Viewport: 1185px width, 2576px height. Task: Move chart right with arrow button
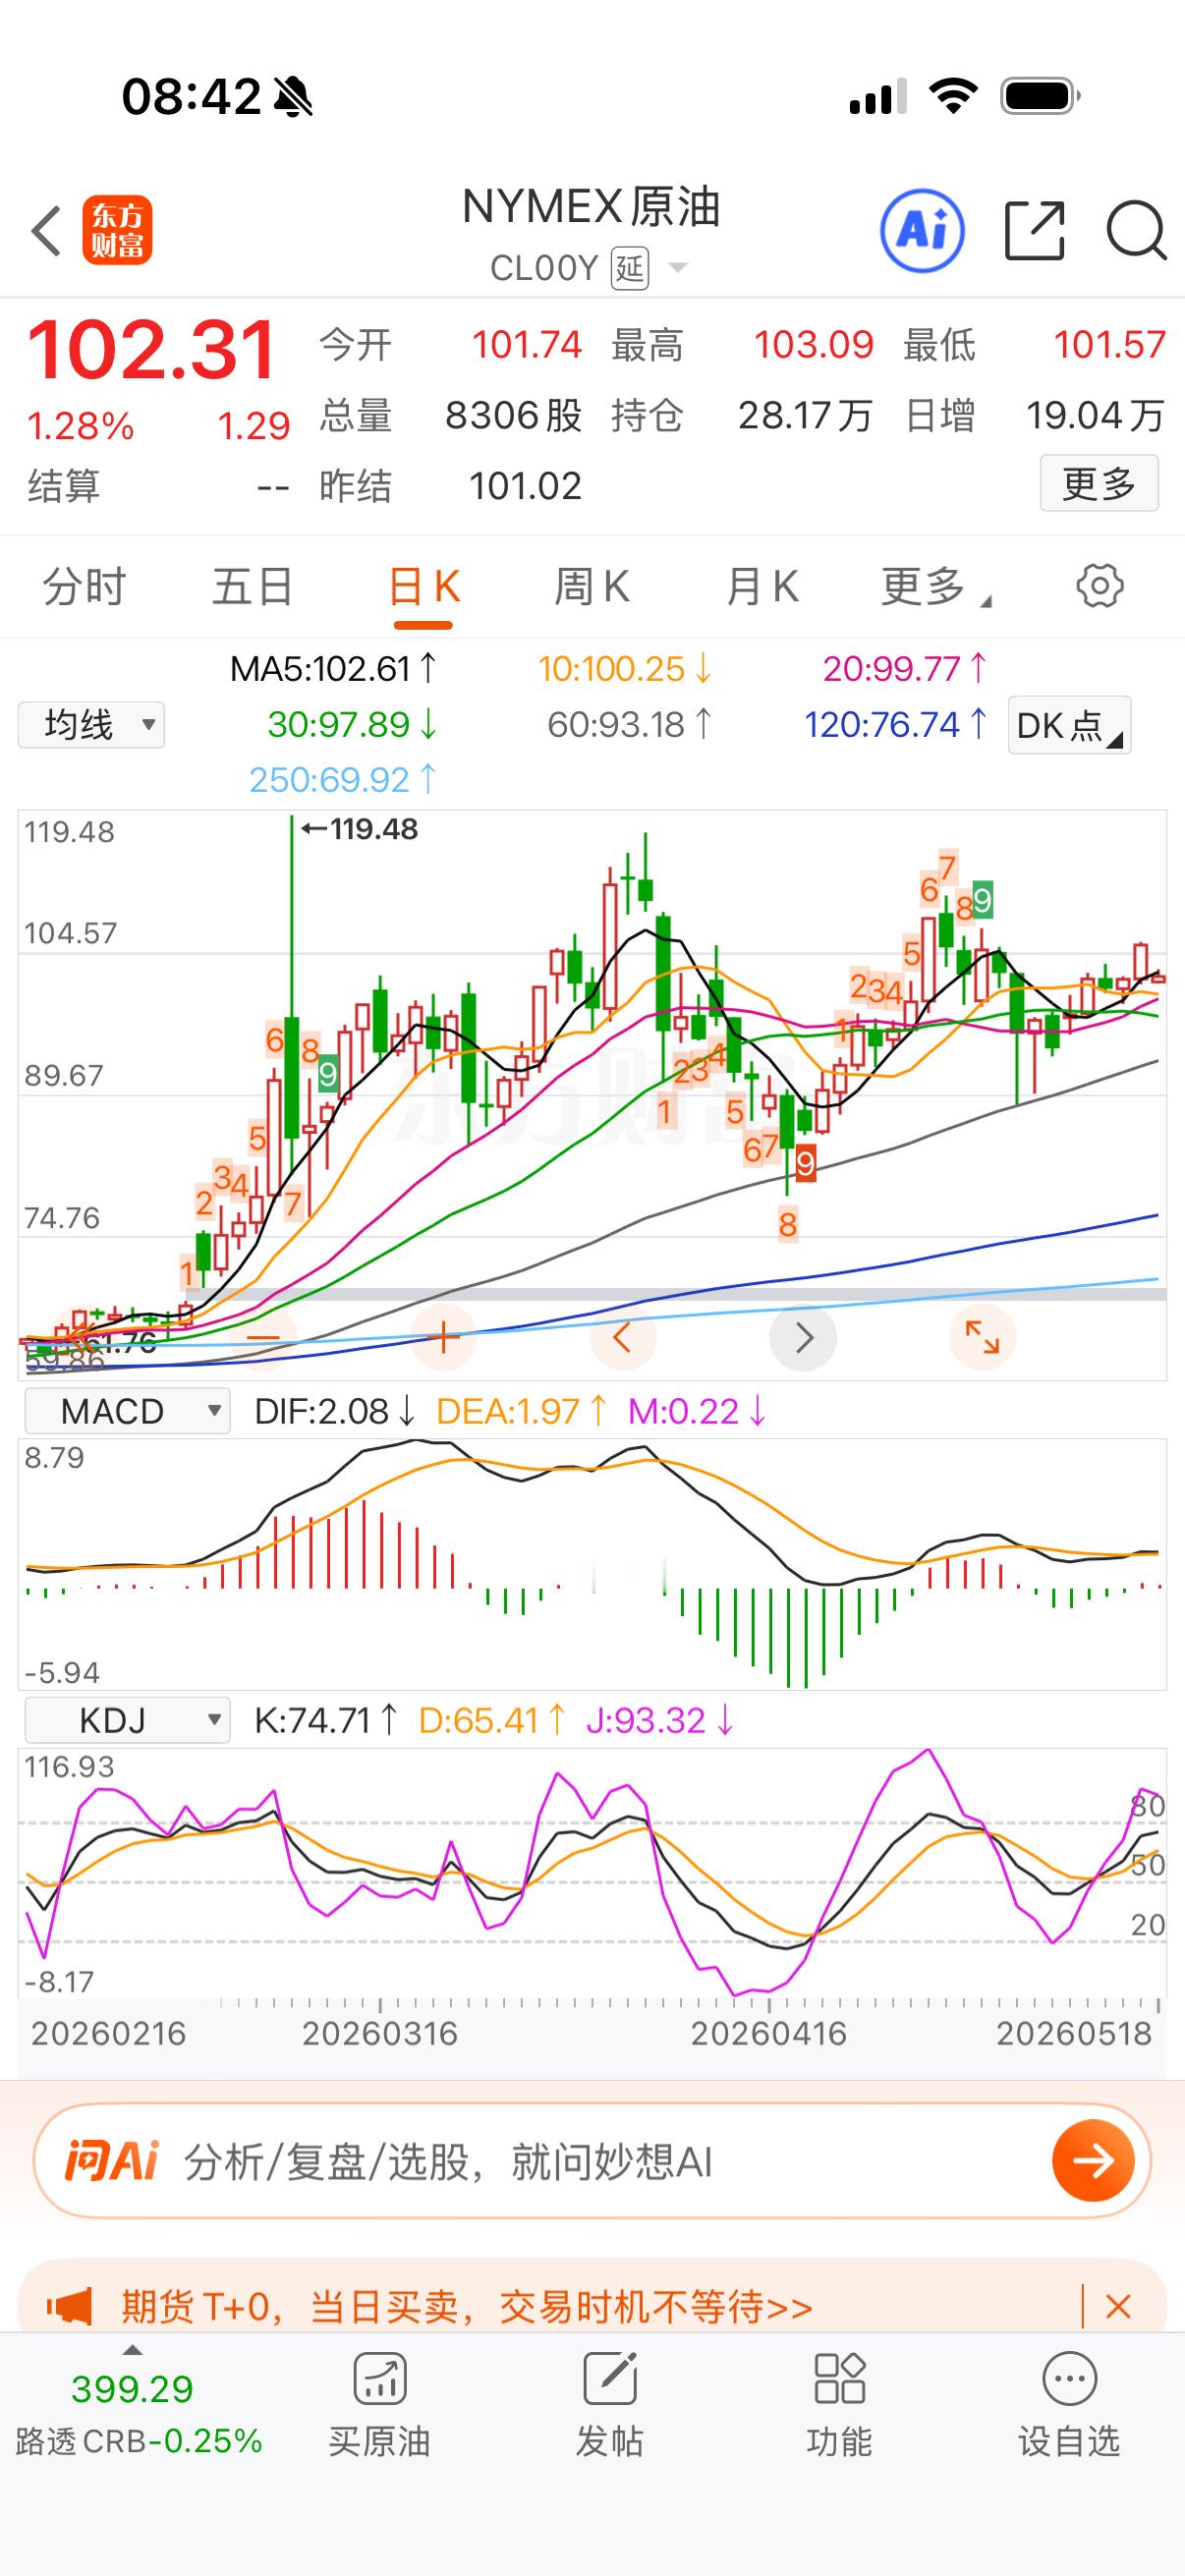[803, 1337]
